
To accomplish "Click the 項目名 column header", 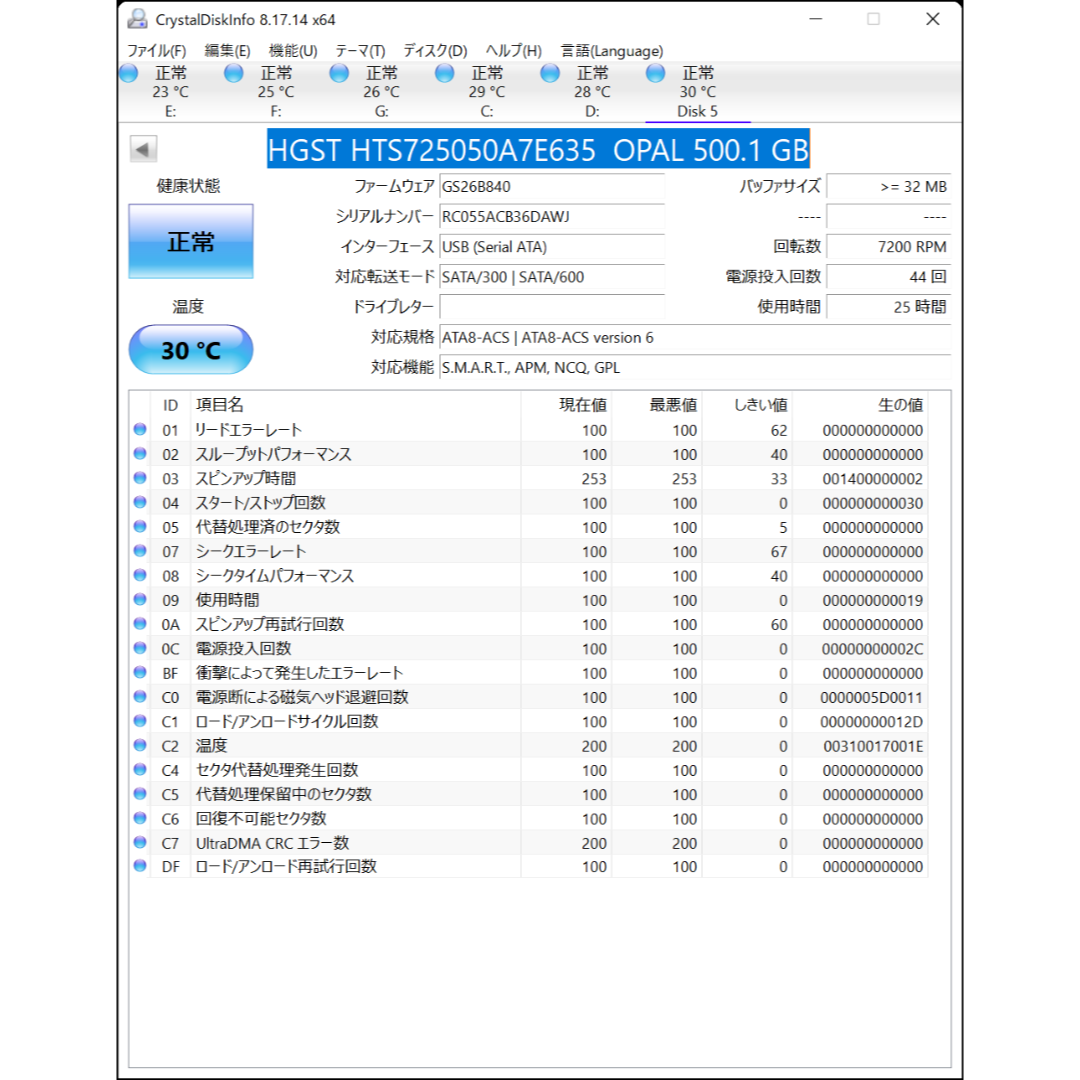I will tap(355, 405).
